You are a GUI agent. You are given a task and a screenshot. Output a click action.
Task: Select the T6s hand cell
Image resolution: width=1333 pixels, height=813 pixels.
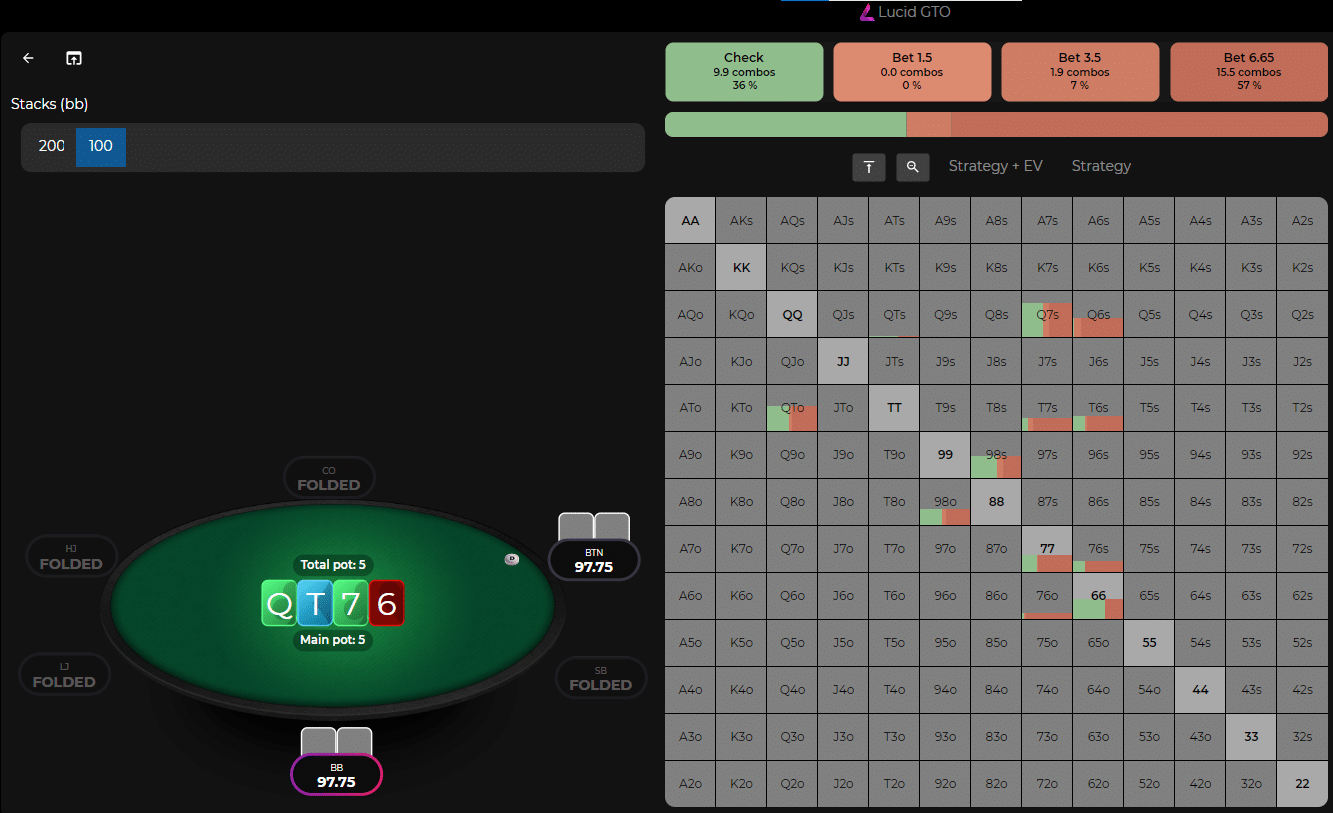click(x=1098, y=408)
